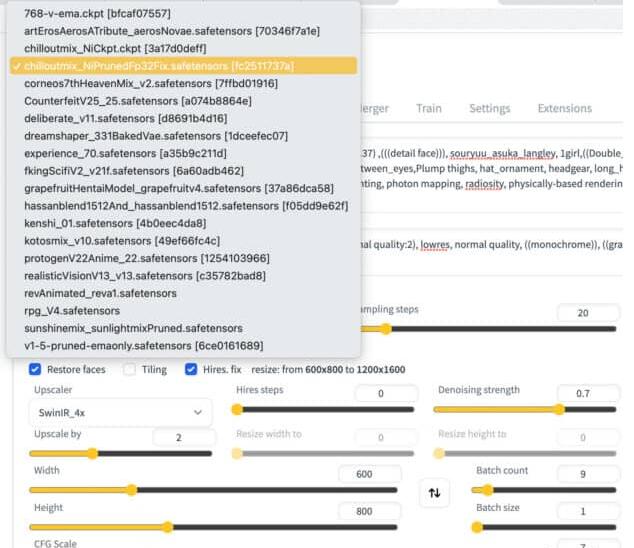Adjust the Batch count slider
This screenshot has width=634, height=548.
[x=544, y=490]
